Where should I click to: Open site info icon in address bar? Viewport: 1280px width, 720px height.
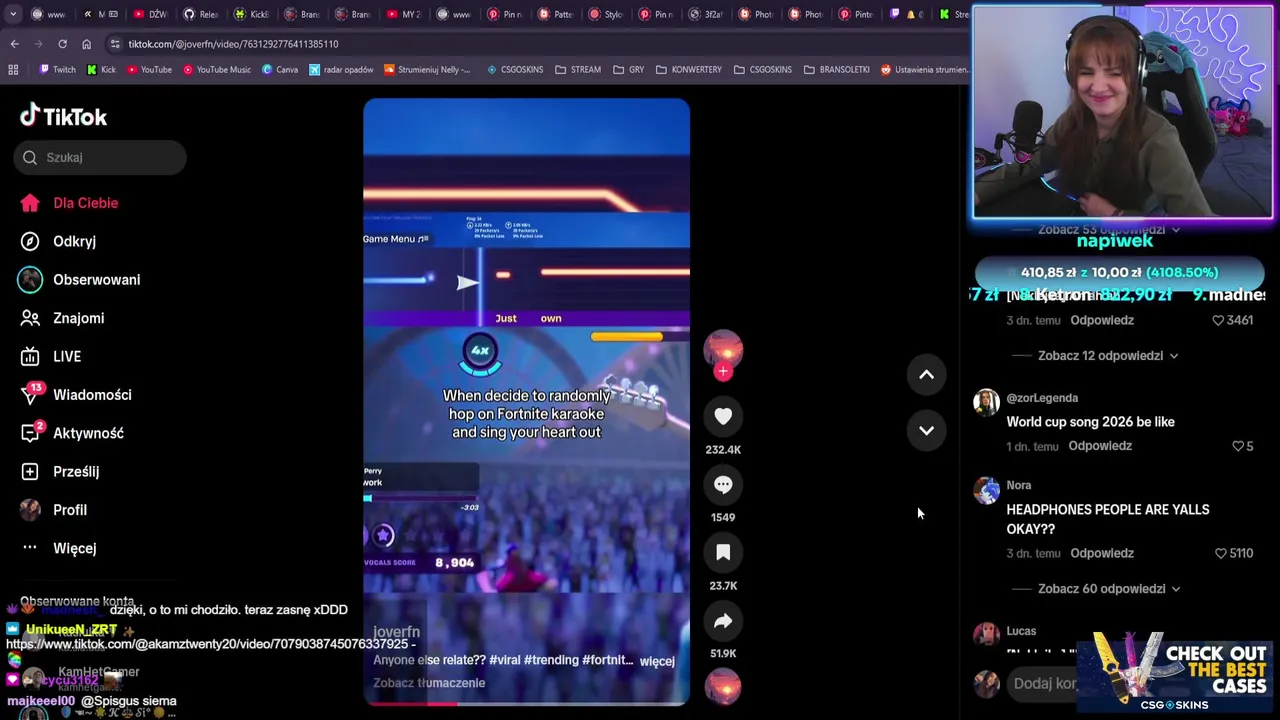115,44
